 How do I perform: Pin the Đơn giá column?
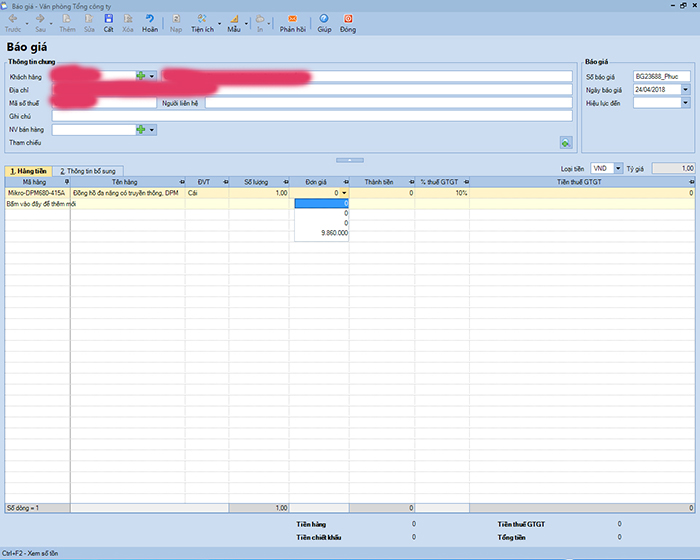click(346, 182)
